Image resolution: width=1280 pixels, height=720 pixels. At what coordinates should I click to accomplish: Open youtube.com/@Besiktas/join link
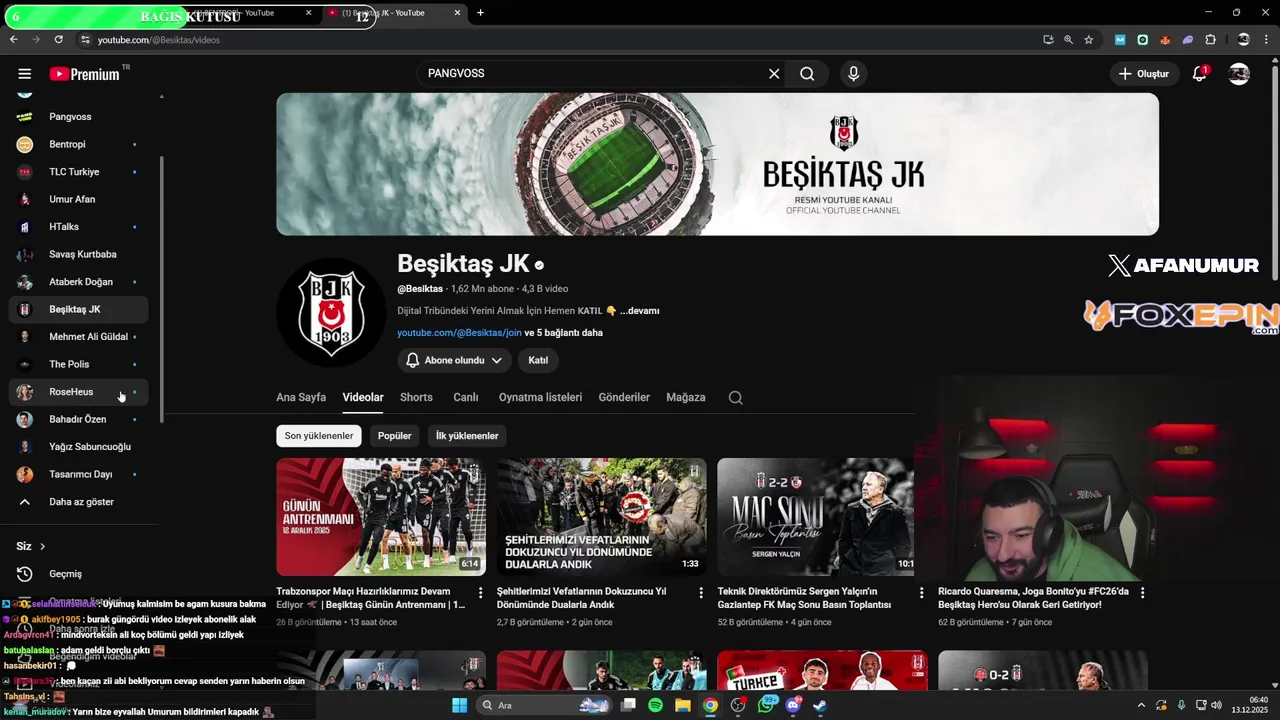click(459, 333)
